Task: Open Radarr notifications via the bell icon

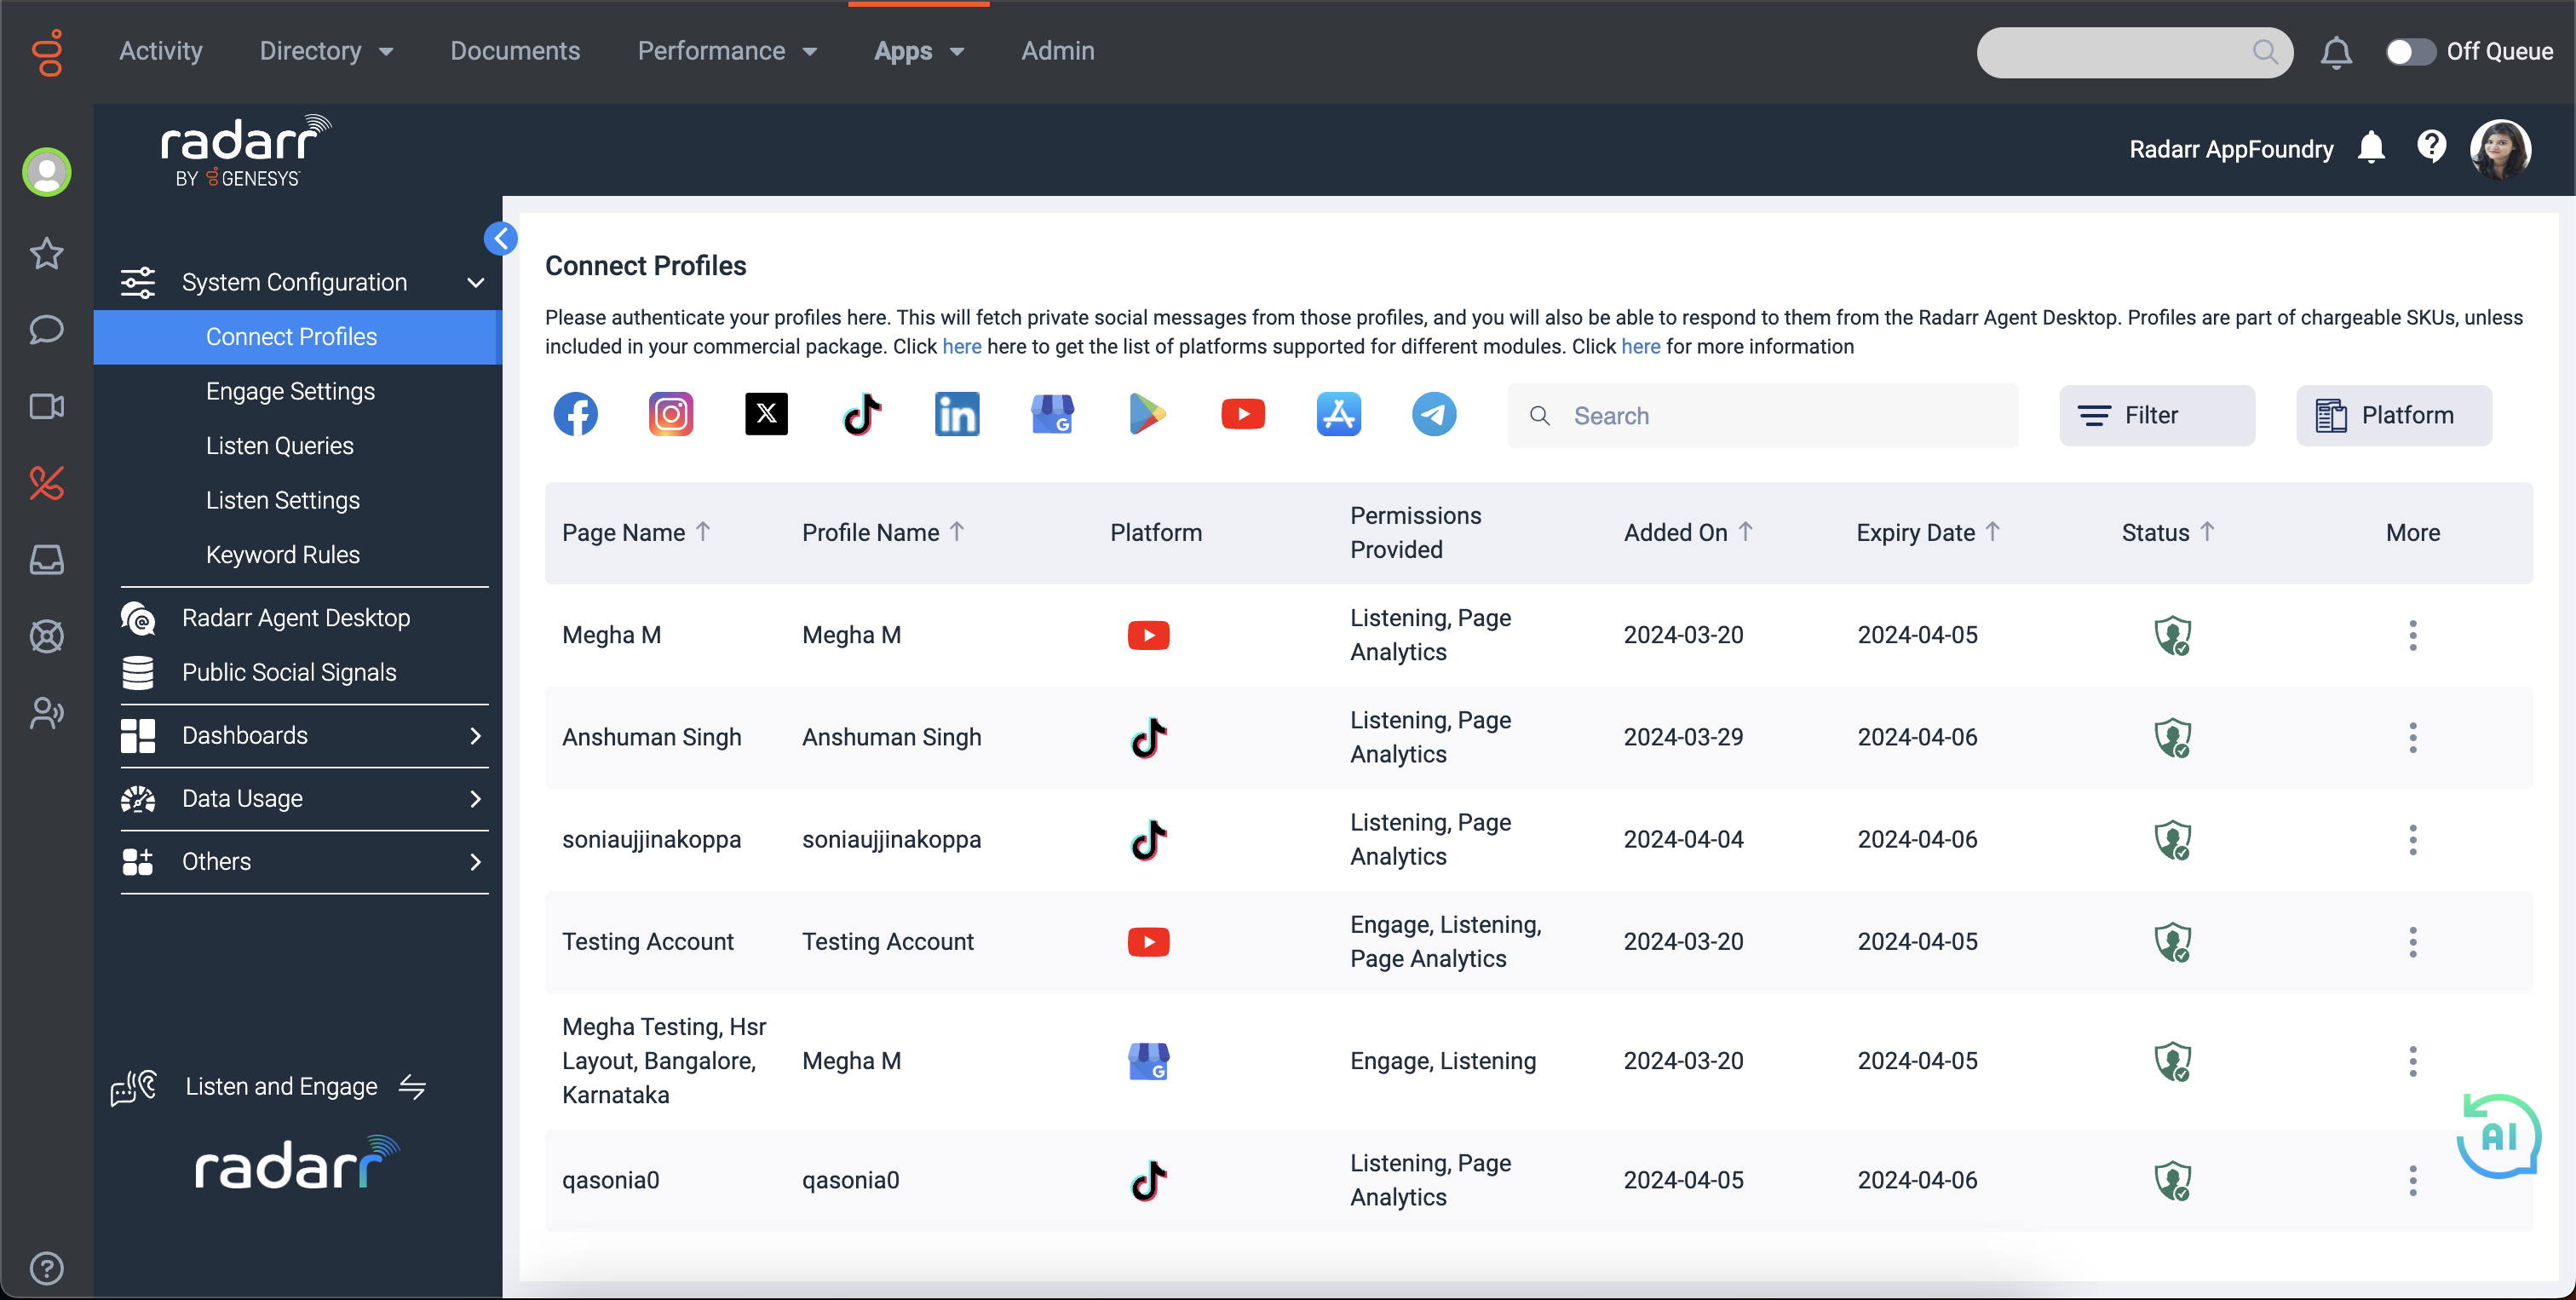Action: point(2371,147)
